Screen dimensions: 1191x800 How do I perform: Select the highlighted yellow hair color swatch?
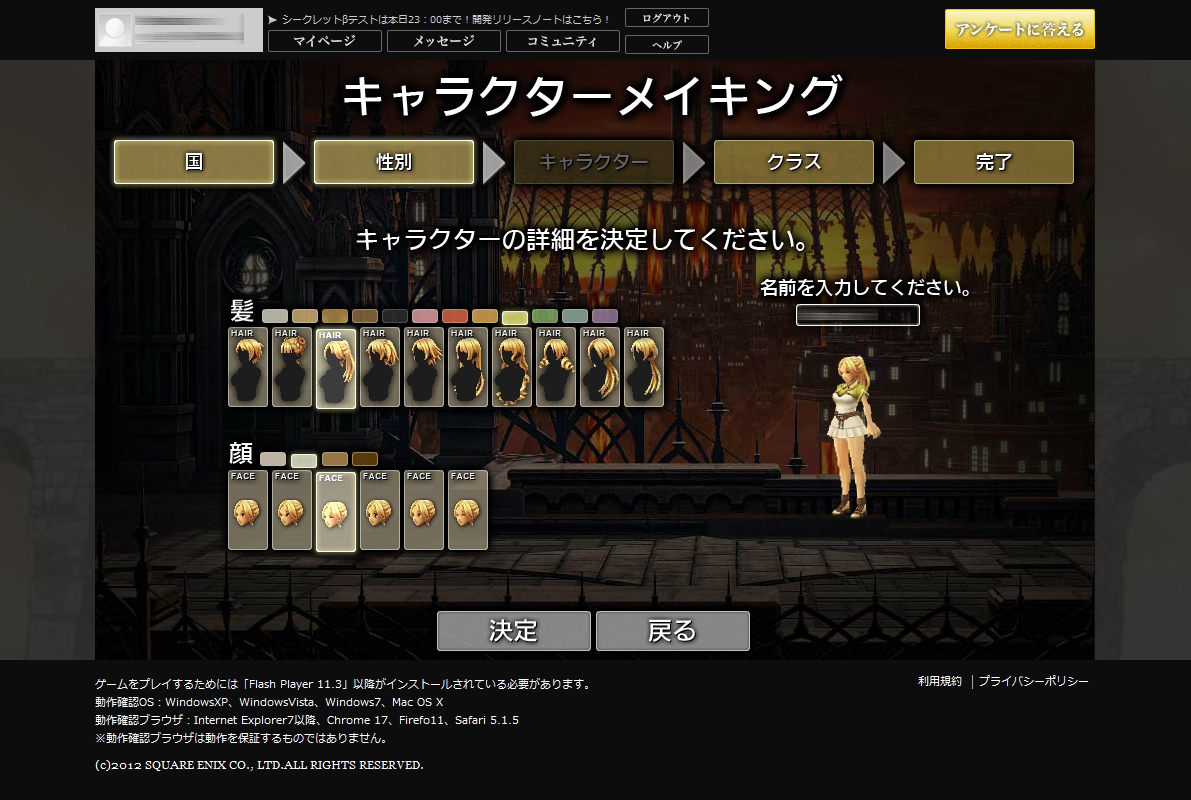[x=515, y=317]
